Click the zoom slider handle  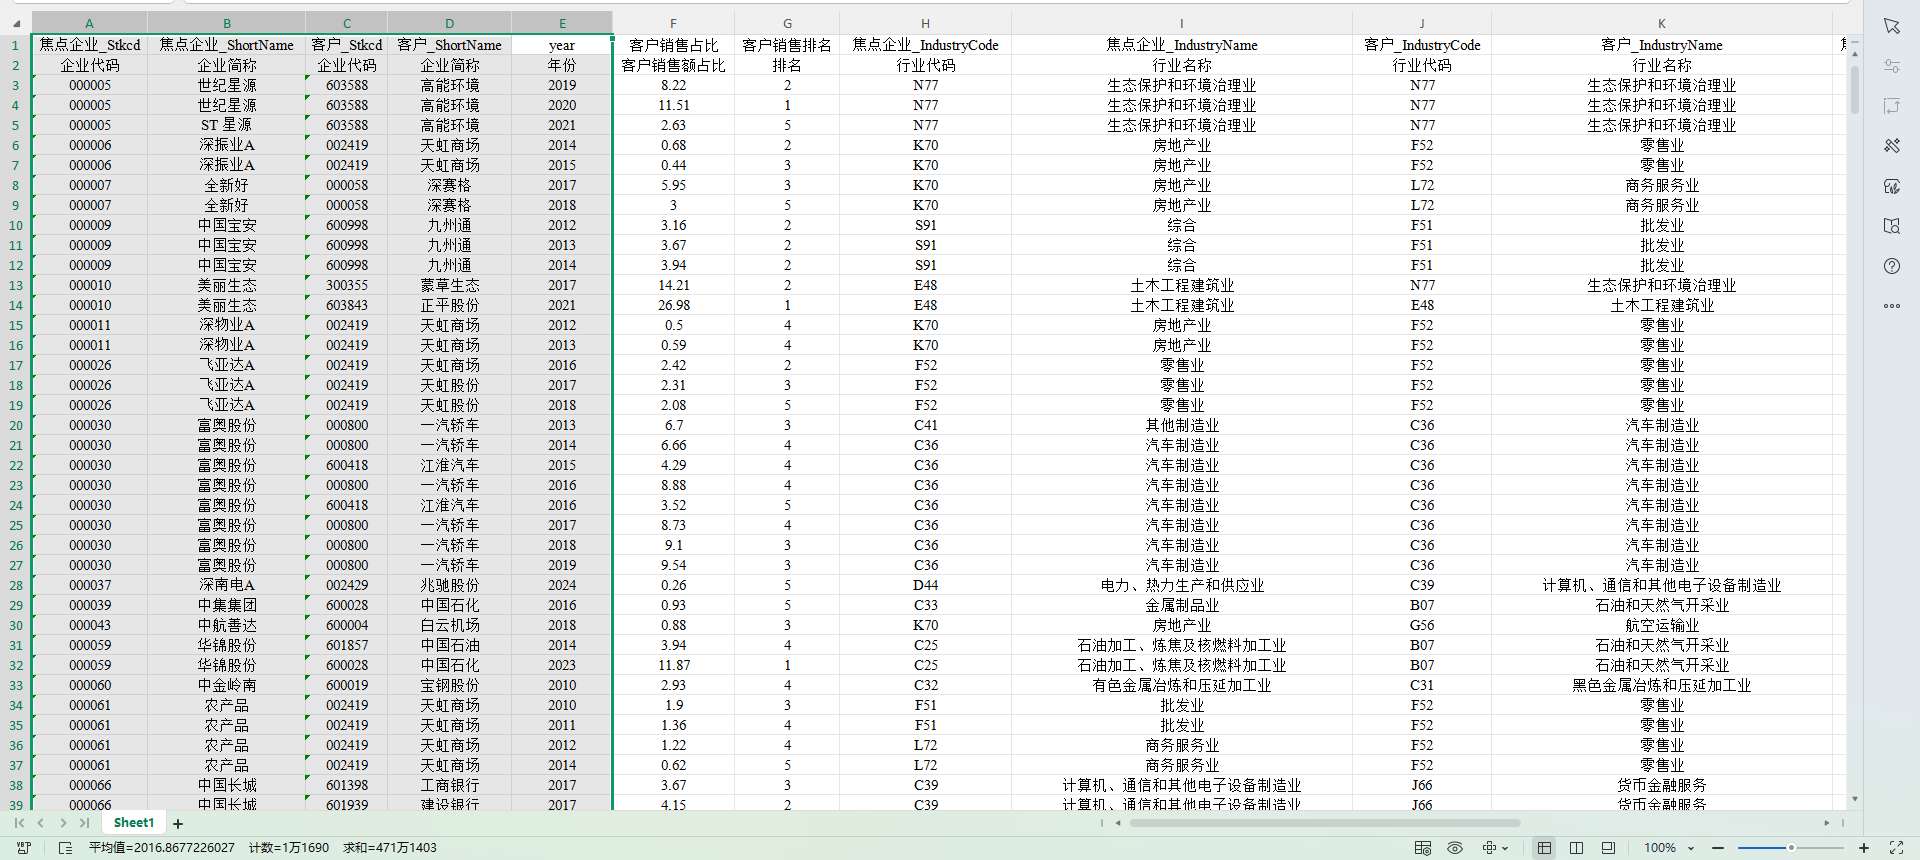point(1791,848)
